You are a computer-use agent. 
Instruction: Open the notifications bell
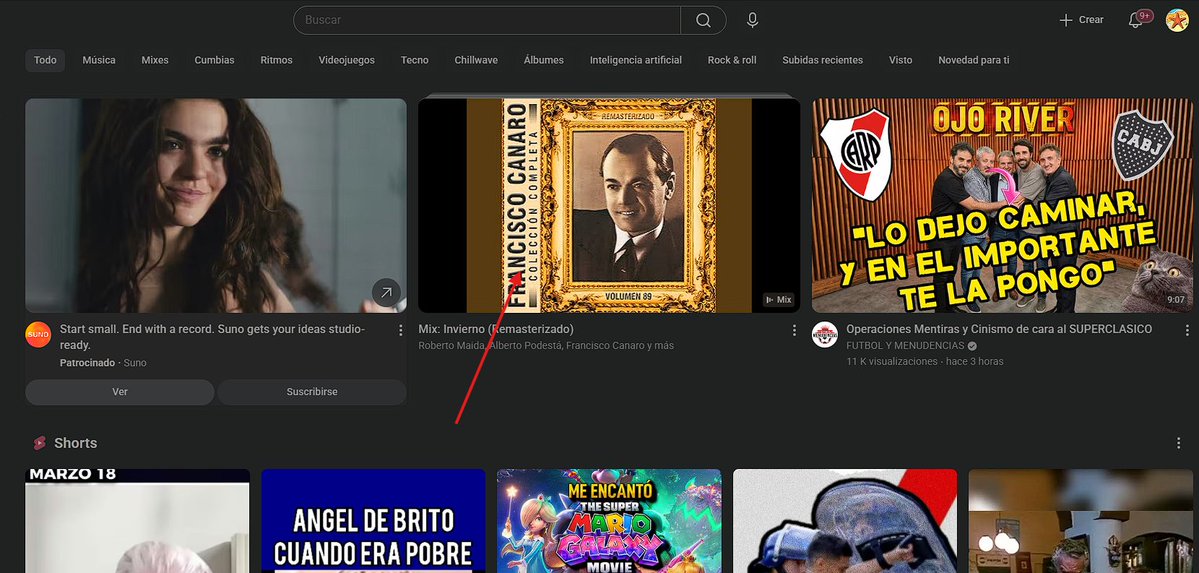[1136, 20]
